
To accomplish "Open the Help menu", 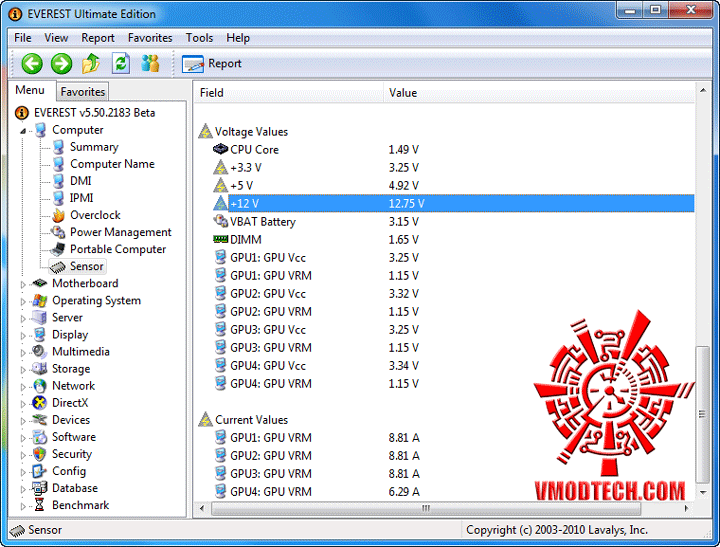I will [238, 38].
